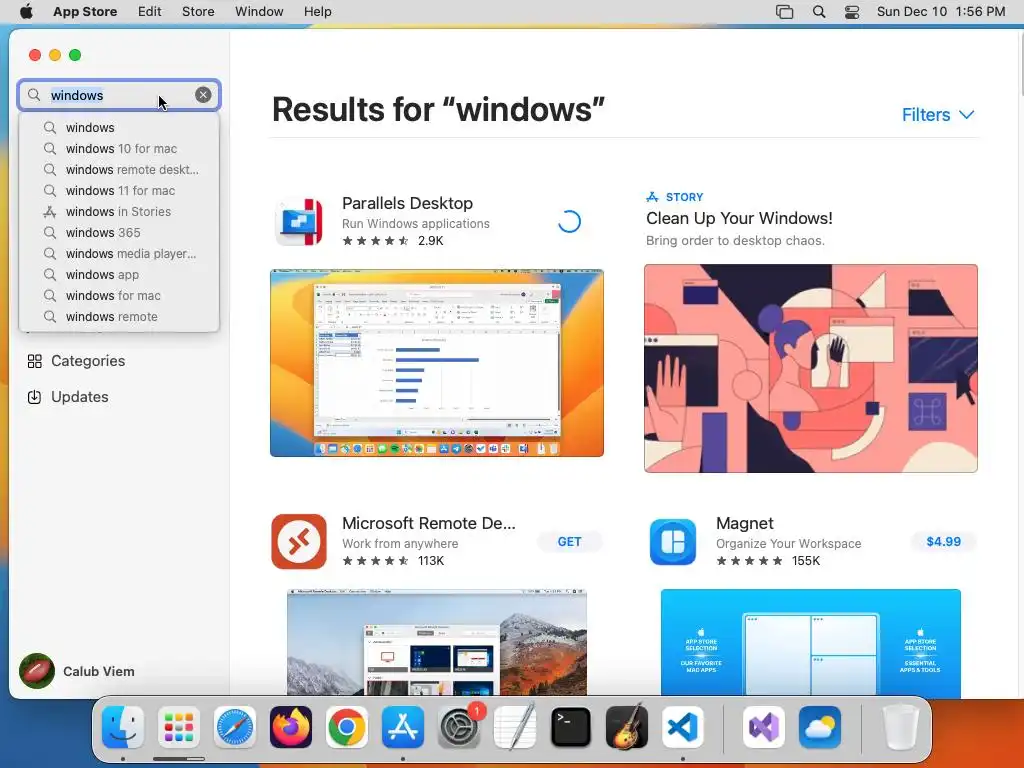Launch GarageBand from the Dock
The image size is (1024, 768).
(627, 727)
